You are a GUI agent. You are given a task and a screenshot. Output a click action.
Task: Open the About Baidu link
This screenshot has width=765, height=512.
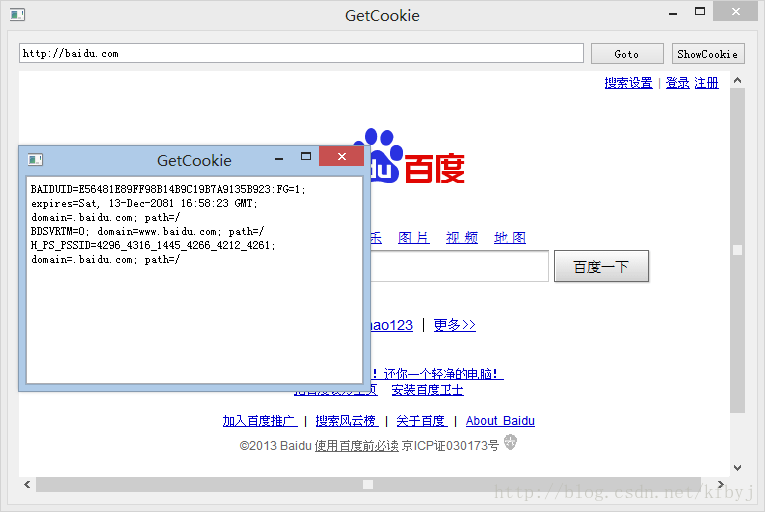[x=500, y=421]
